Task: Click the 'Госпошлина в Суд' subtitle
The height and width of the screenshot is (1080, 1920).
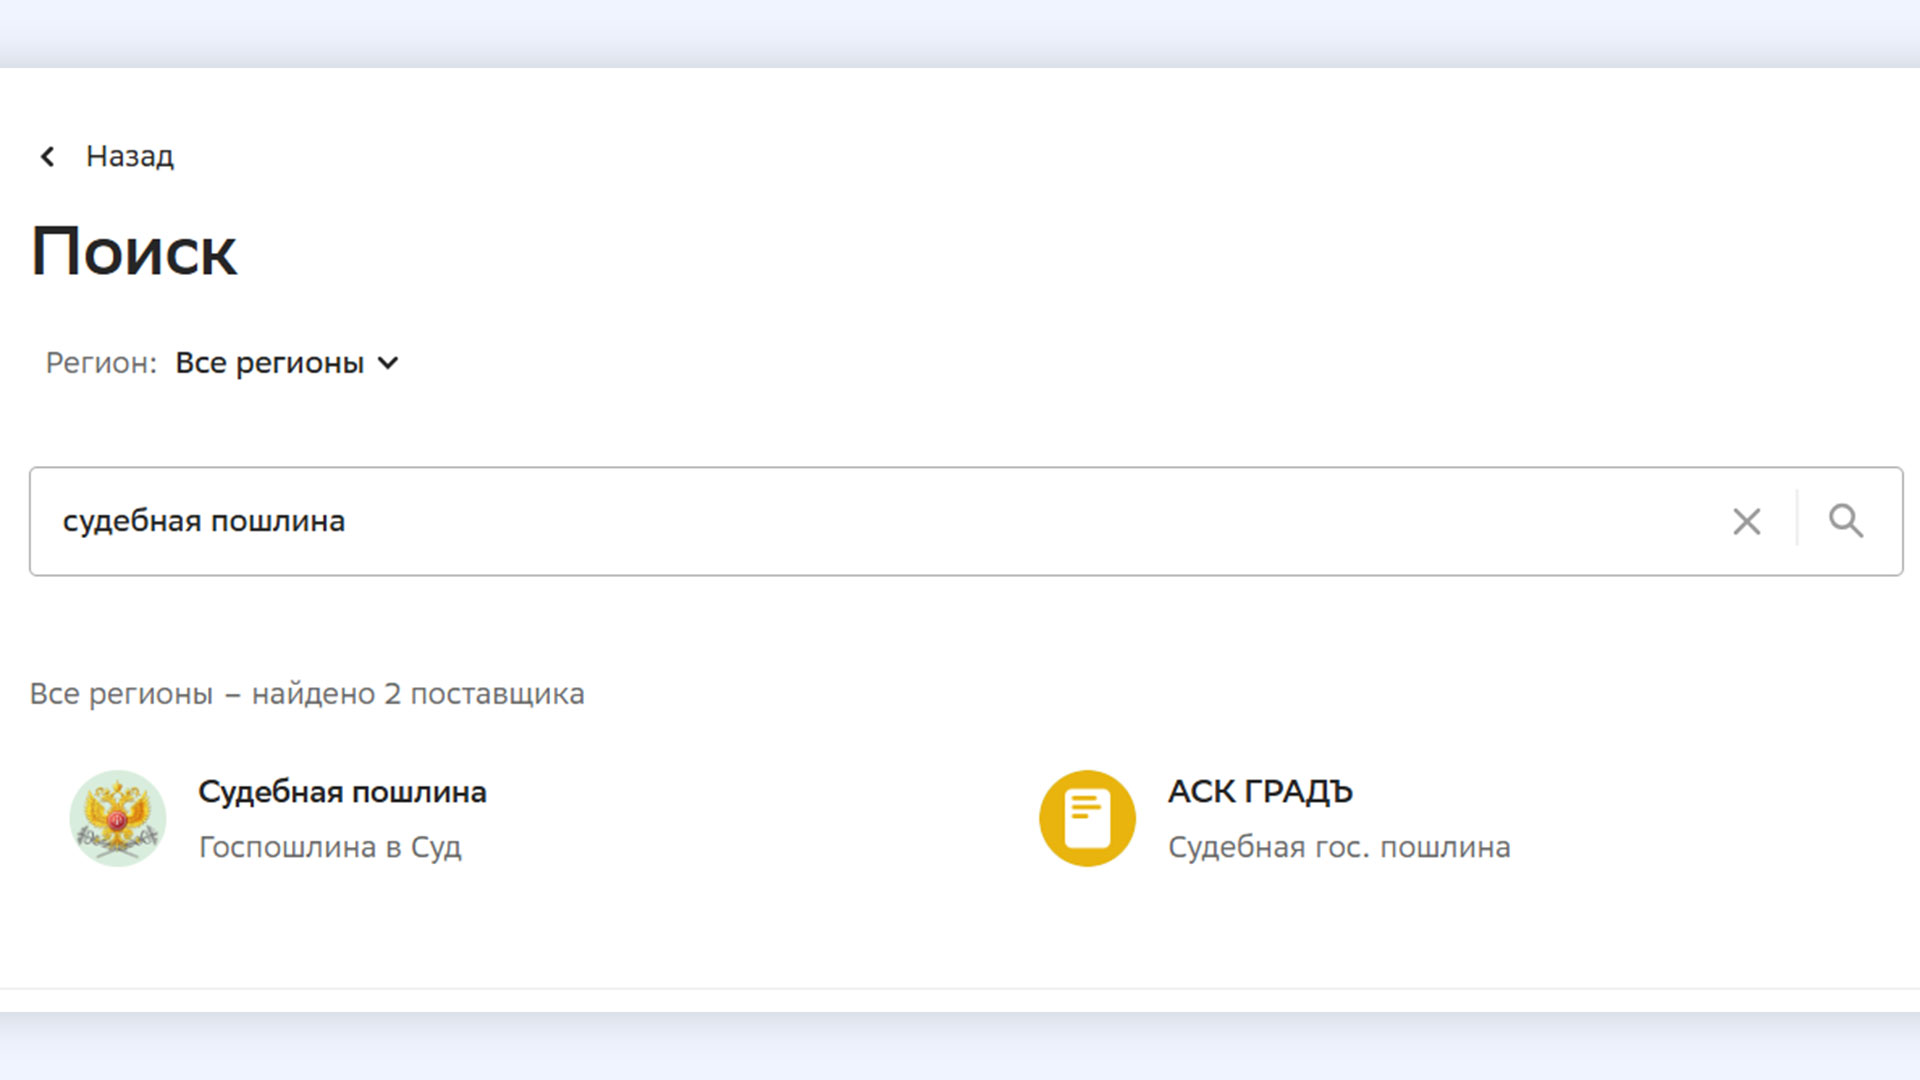Action: [330, 847]
